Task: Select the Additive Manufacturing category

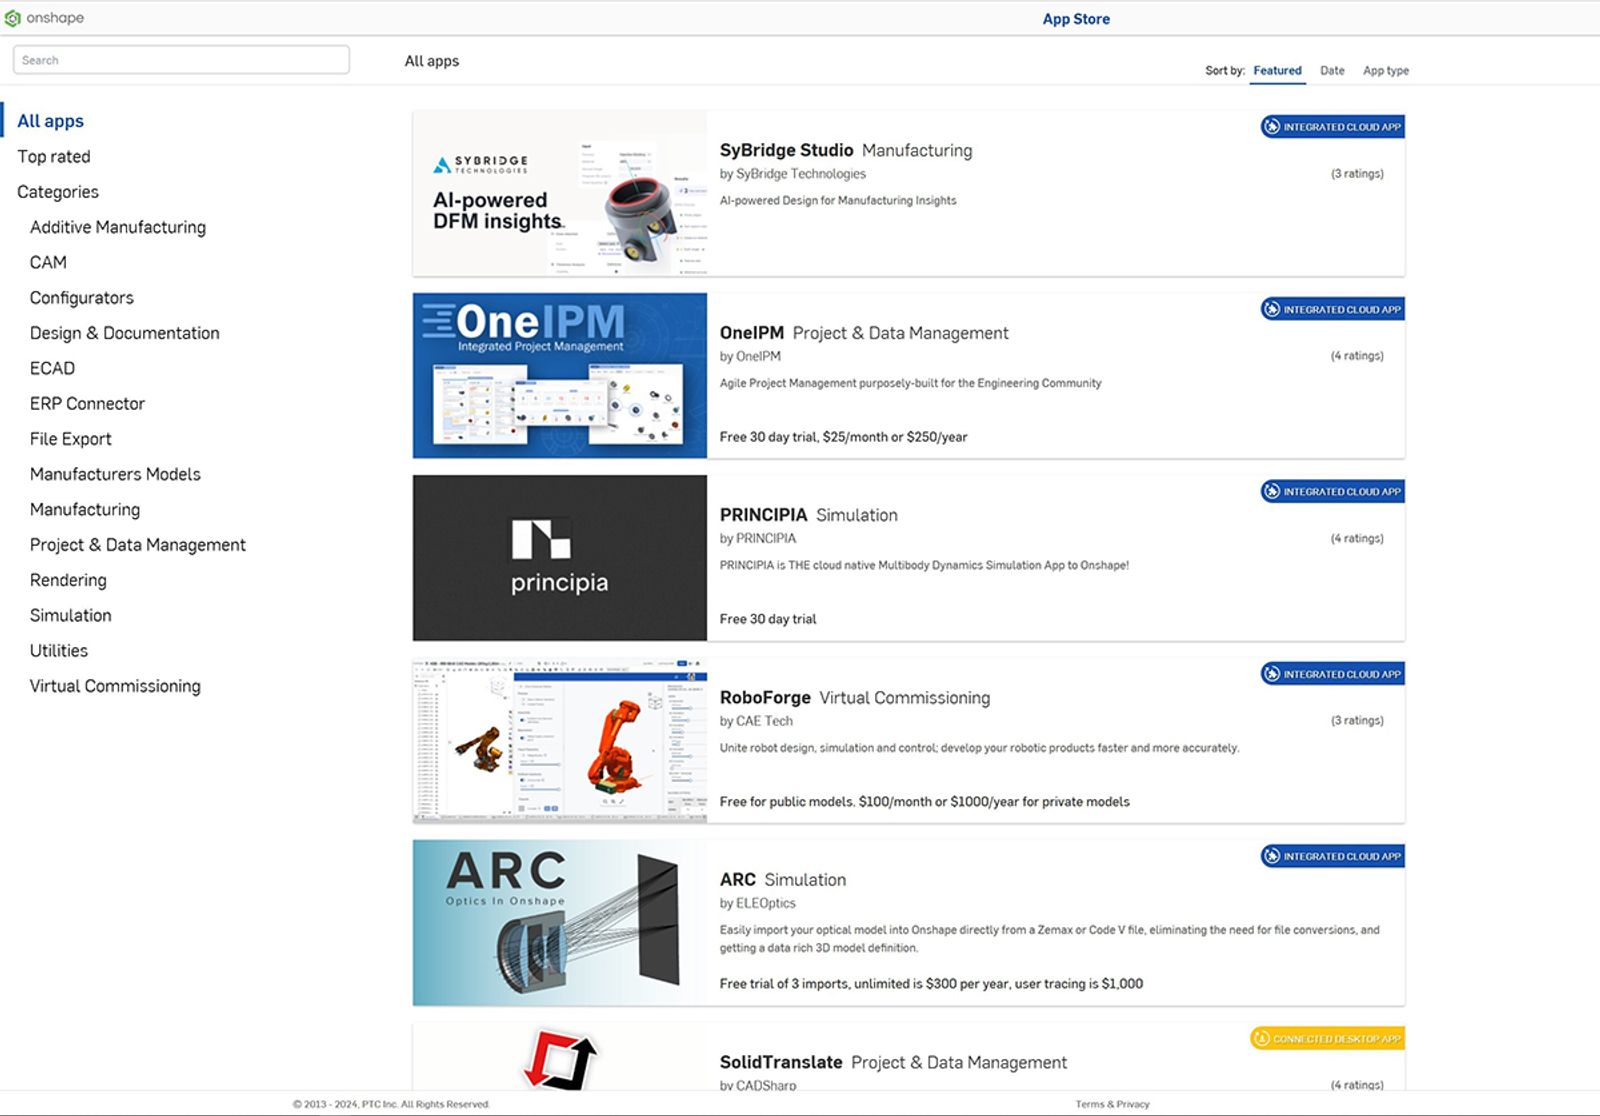Action: point(118,227)
